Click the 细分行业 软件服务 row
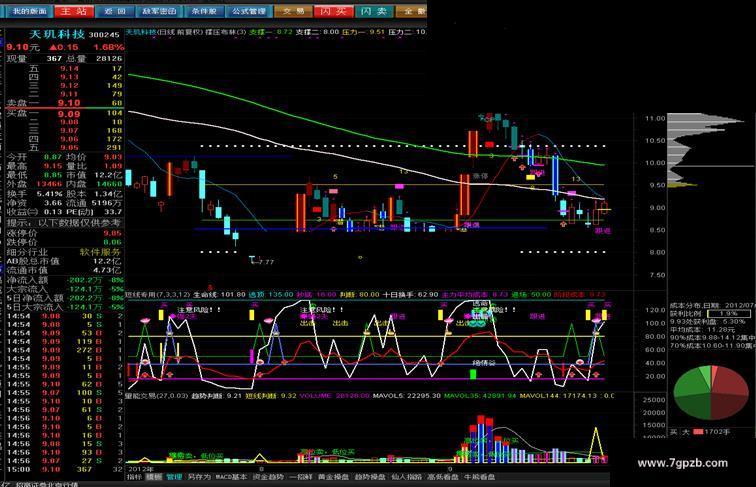The image size is (756, 487). click(x=64, y=252)
